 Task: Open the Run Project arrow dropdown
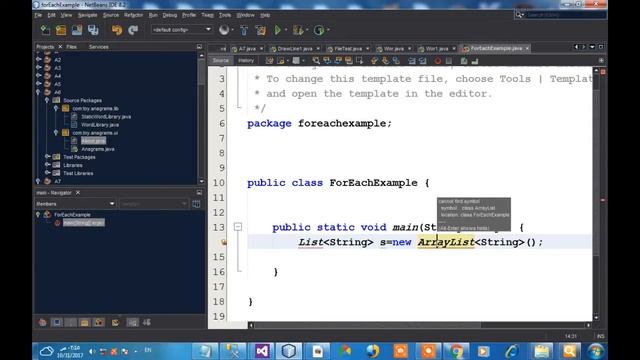[286, 30]
